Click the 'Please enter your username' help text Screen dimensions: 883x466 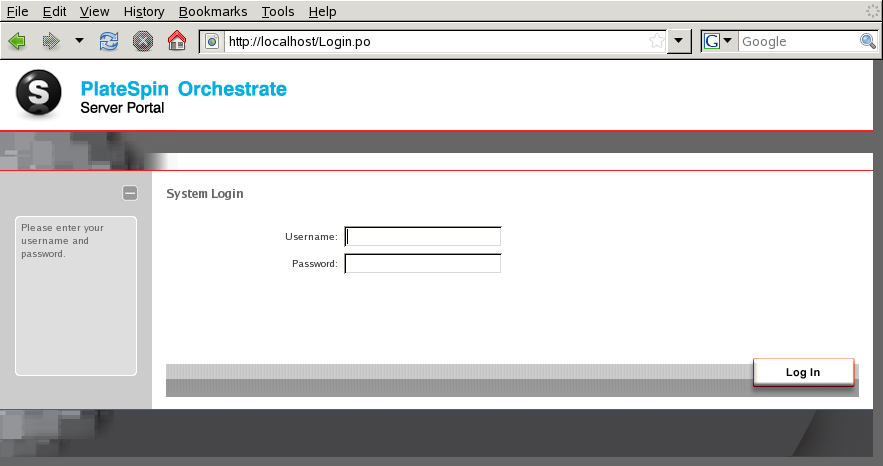coord(63,241)
